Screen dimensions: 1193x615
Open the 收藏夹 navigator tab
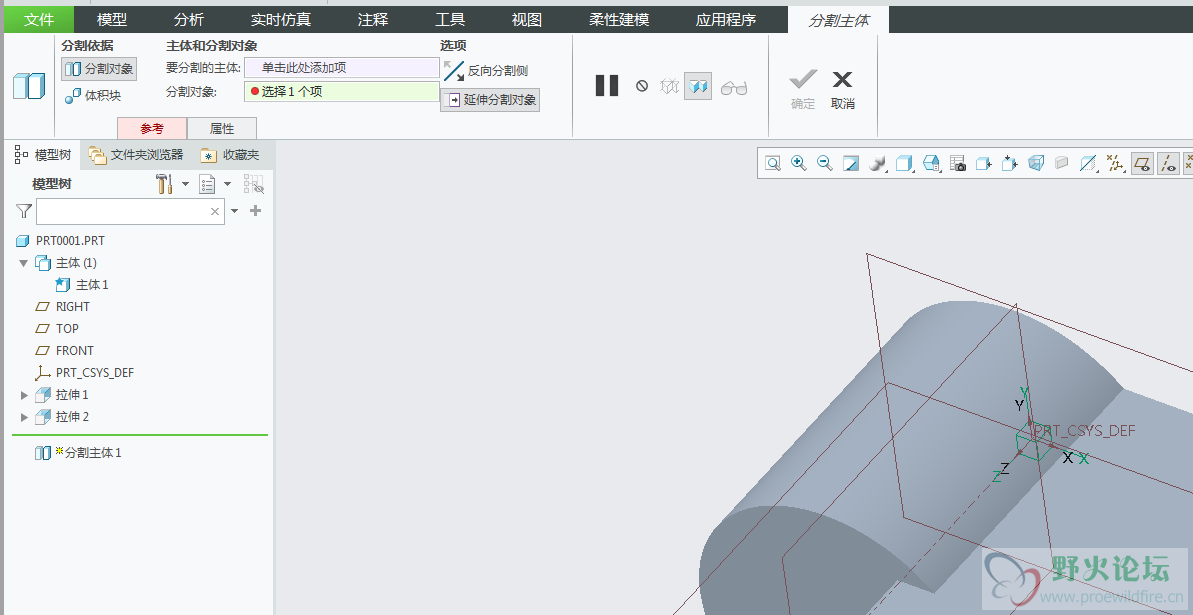click(x=230, y=155)
